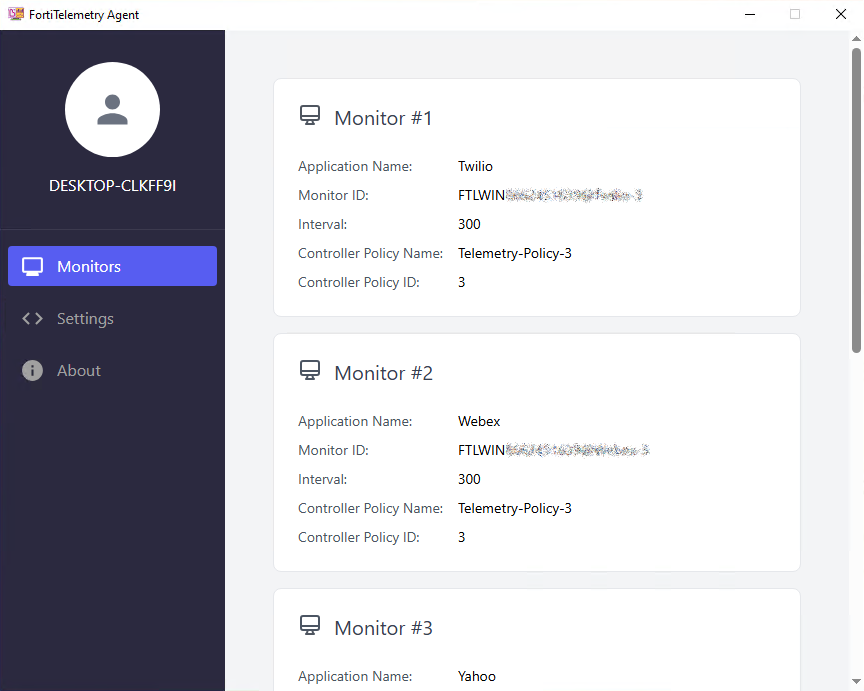Click the Yahoo application entry under Monitor #3

click(x=477, y=676)
